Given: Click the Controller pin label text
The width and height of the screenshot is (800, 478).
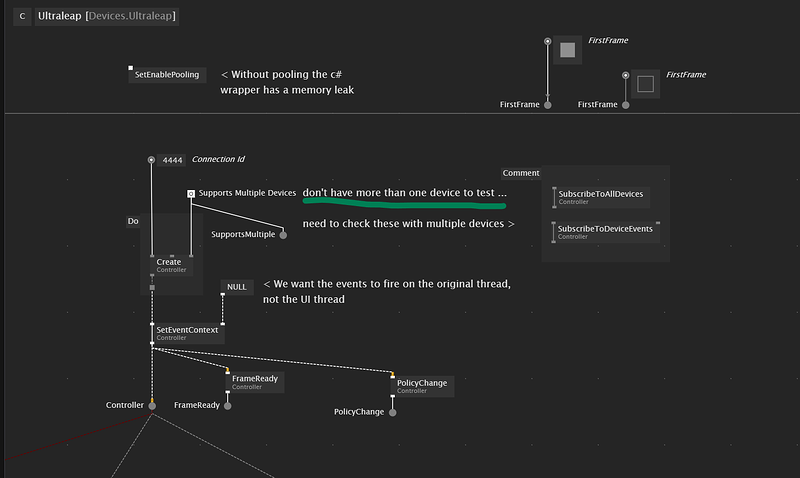Looking at the screenshot, I should [125, 405].
